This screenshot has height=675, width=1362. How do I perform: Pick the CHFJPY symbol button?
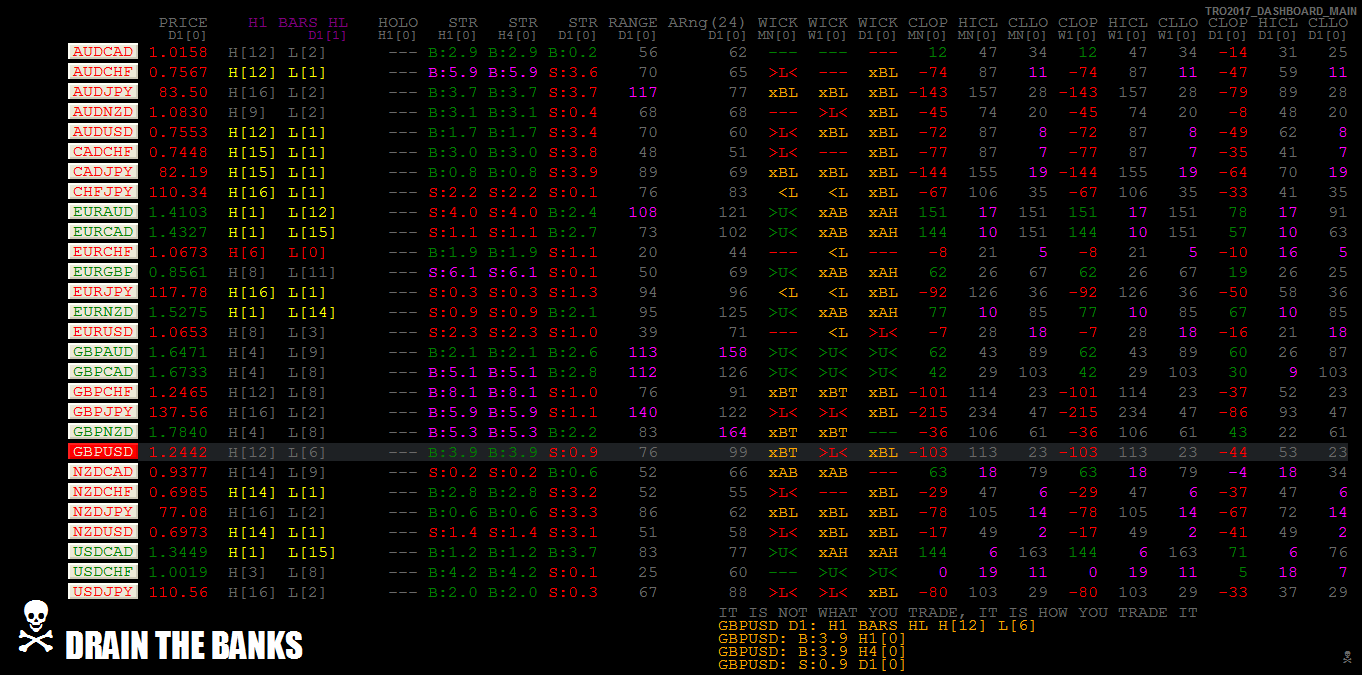[102, 191]
